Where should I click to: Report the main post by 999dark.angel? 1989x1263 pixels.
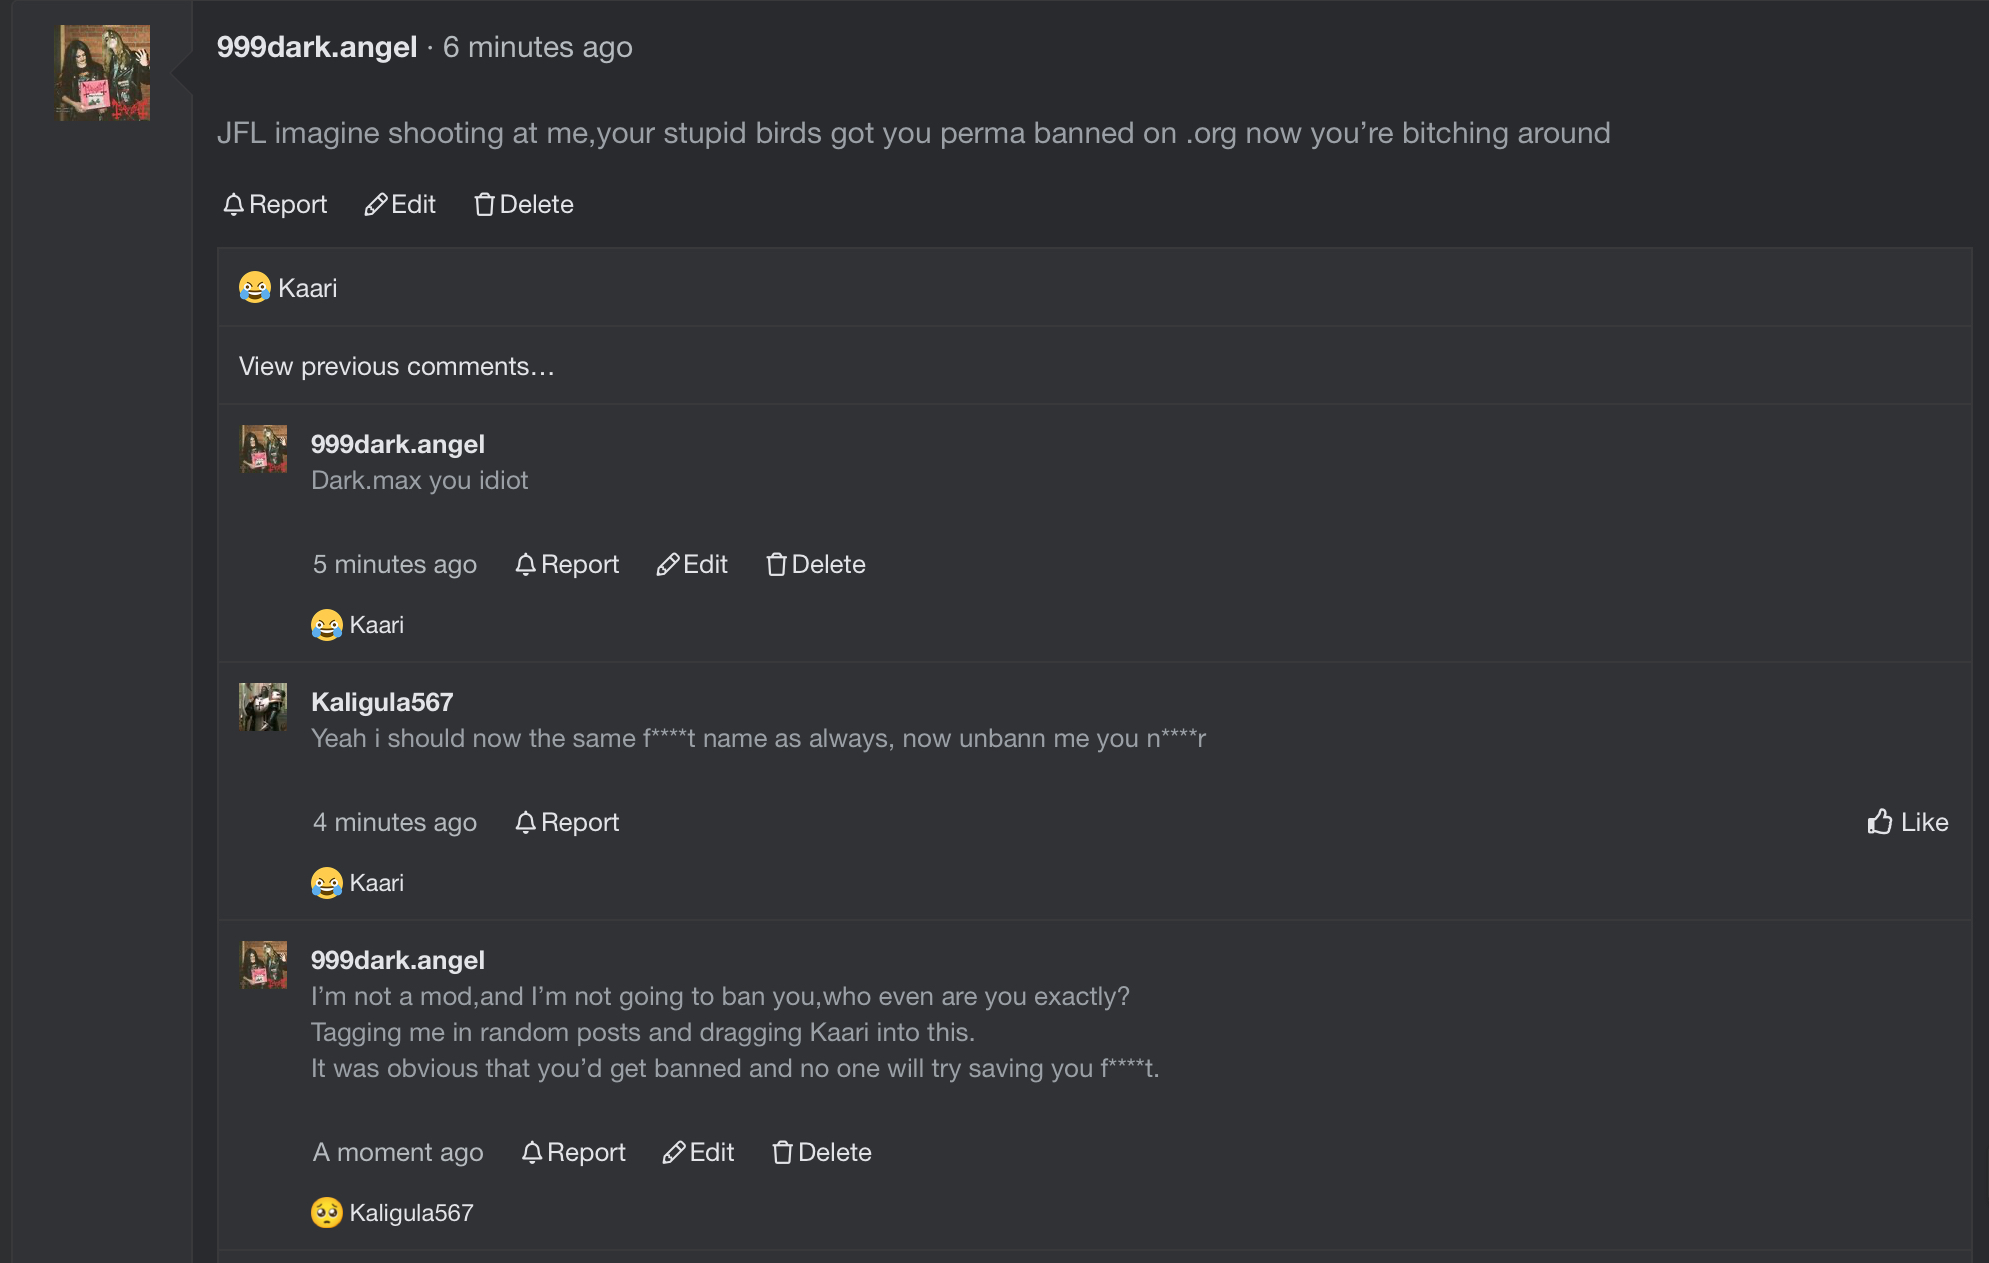(275, 205)
